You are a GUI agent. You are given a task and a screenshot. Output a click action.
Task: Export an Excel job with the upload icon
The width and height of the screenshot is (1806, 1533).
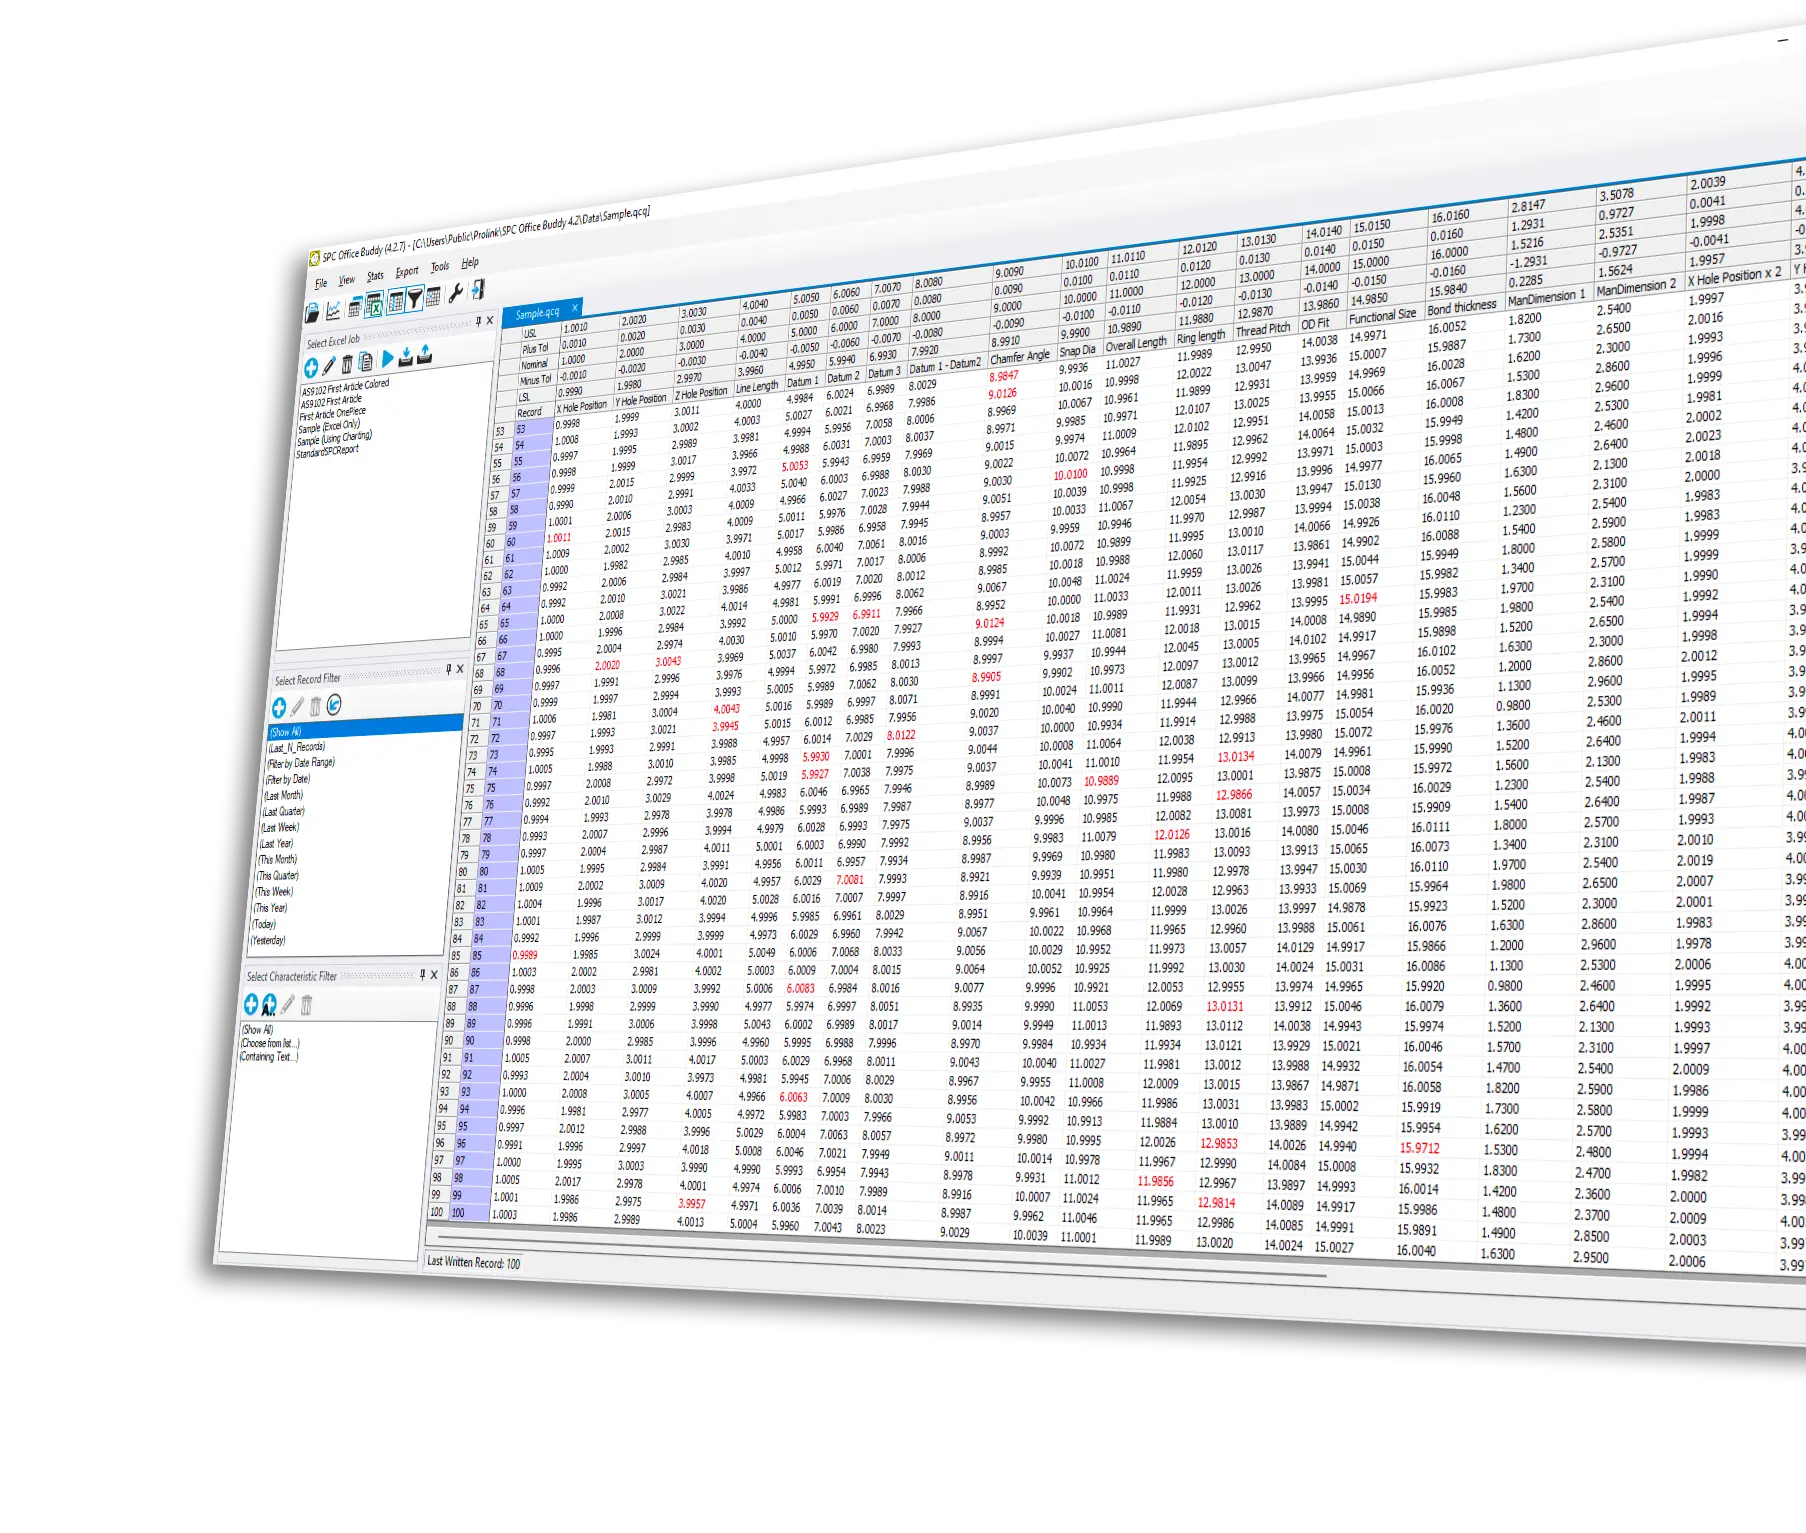424,355
